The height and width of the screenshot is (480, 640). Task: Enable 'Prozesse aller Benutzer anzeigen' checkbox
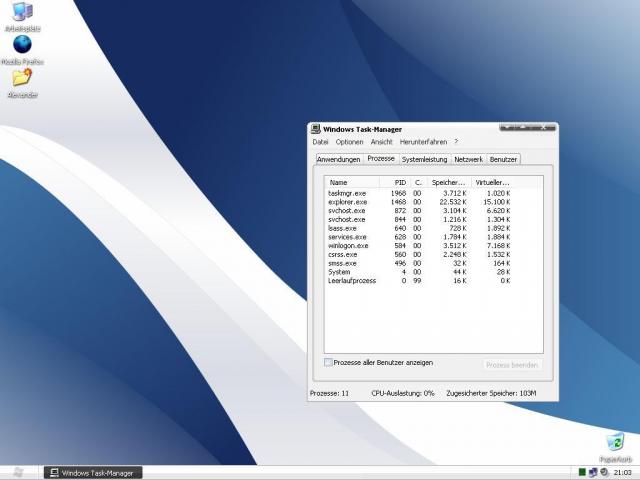(329, 362)
